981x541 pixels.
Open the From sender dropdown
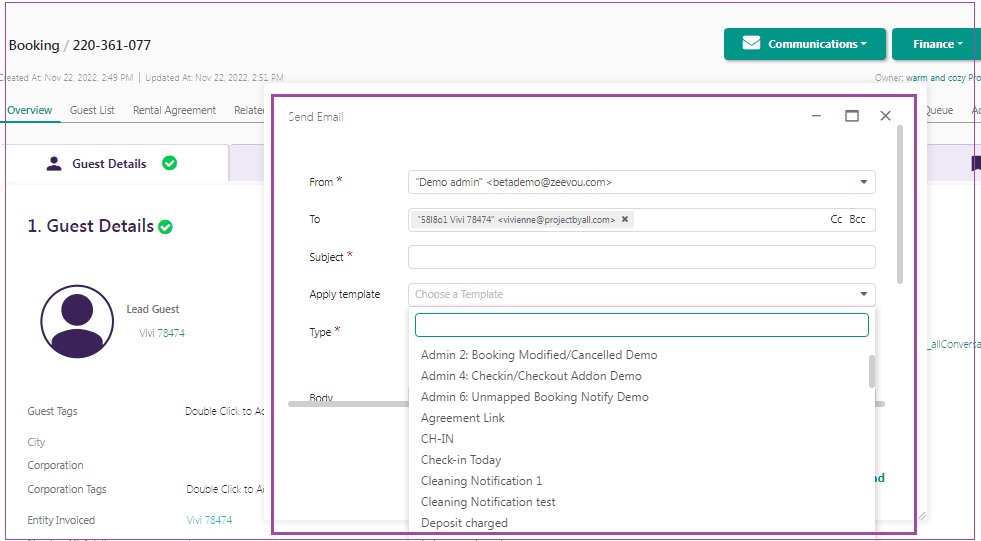(641, 182)
